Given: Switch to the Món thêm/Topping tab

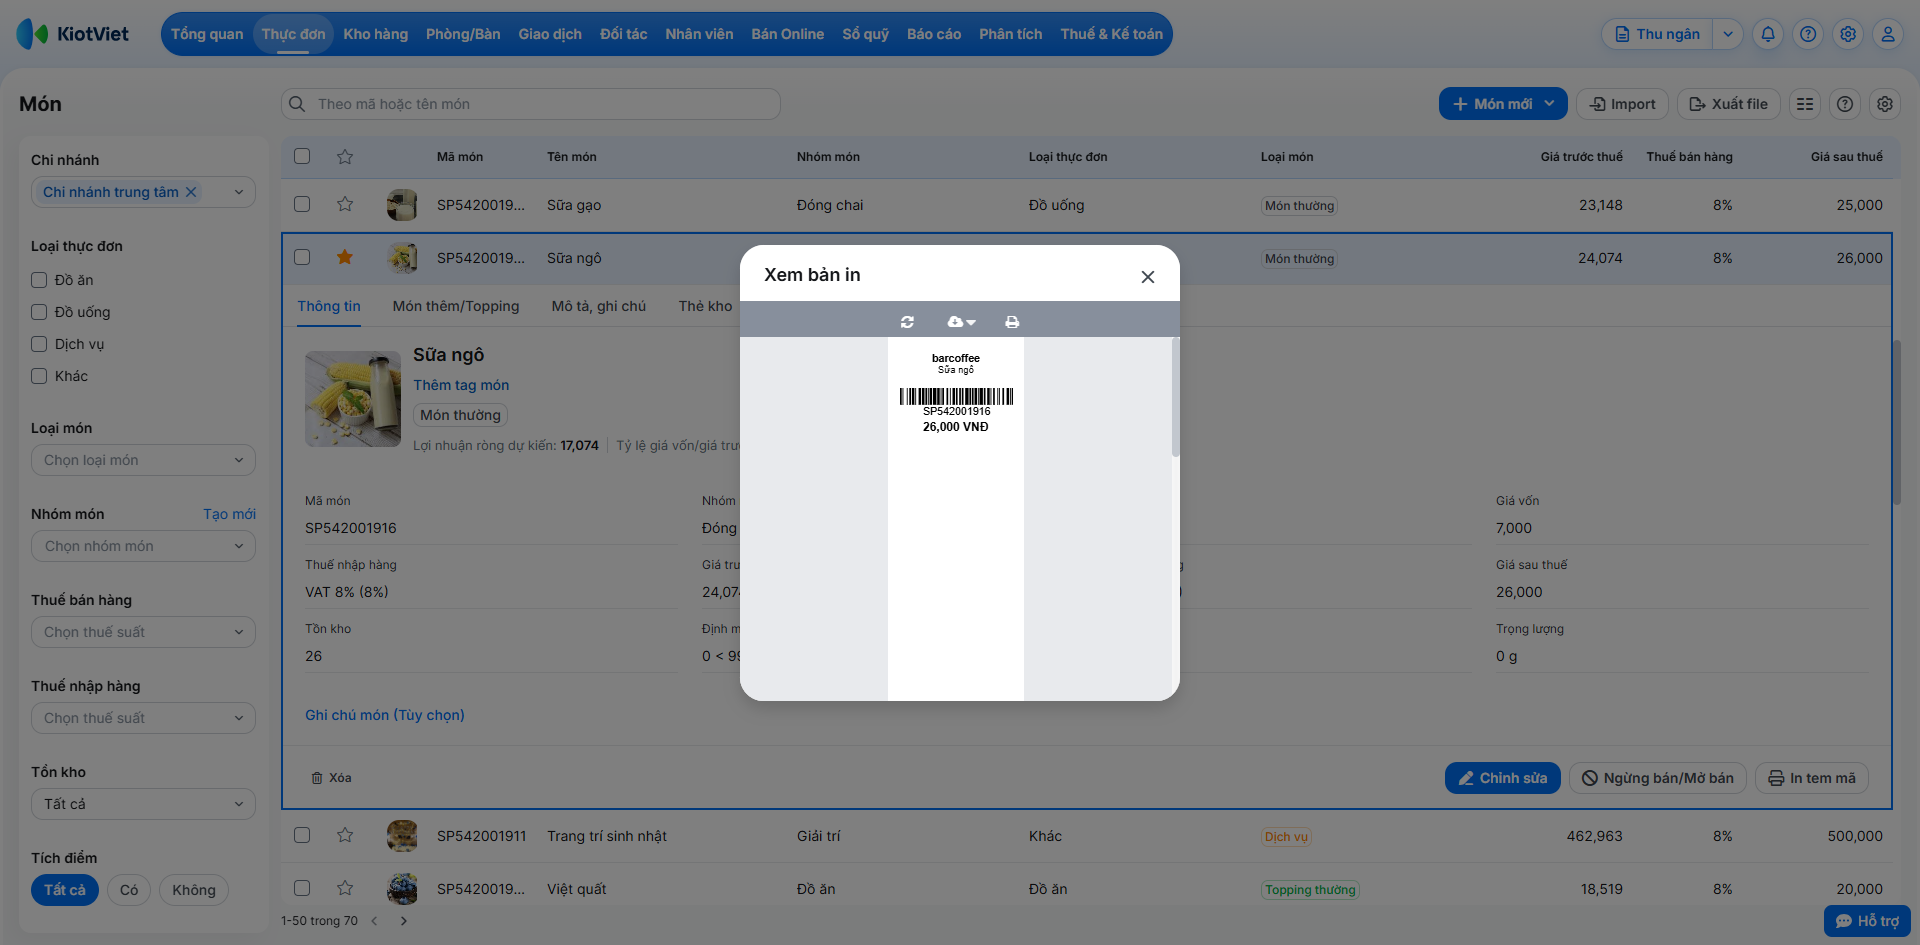Looking at the screenshot, I should tap(456, 306).
